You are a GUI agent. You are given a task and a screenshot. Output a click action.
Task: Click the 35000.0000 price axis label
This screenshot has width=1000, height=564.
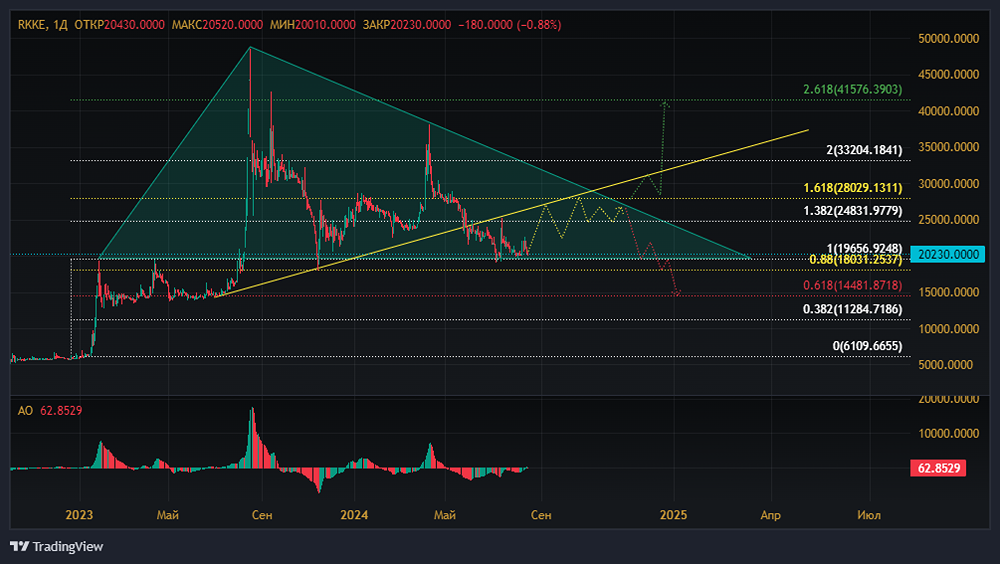tap(948, 147)
